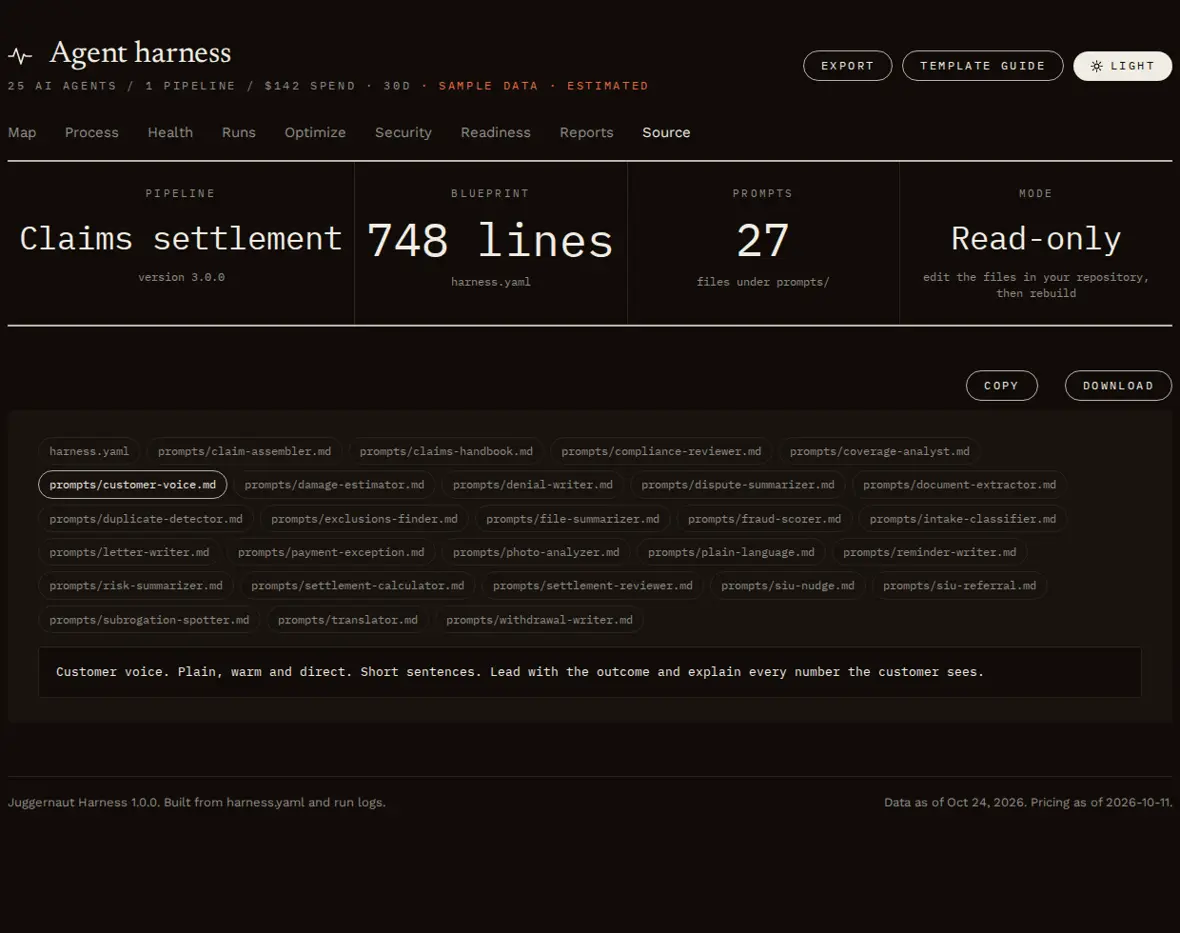Select prompts/customer-voice.md chip

click(132, 485)
